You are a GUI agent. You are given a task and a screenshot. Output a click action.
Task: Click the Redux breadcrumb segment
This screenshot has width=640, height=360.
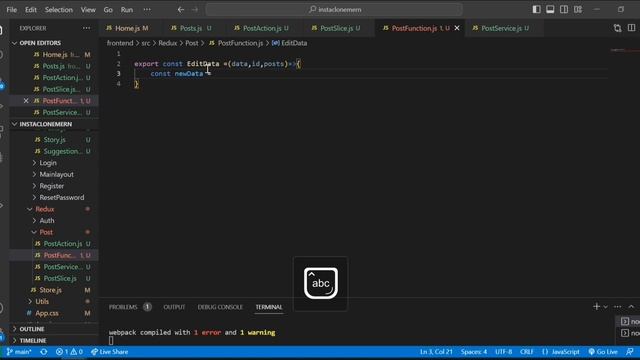(x=168, y=43)
